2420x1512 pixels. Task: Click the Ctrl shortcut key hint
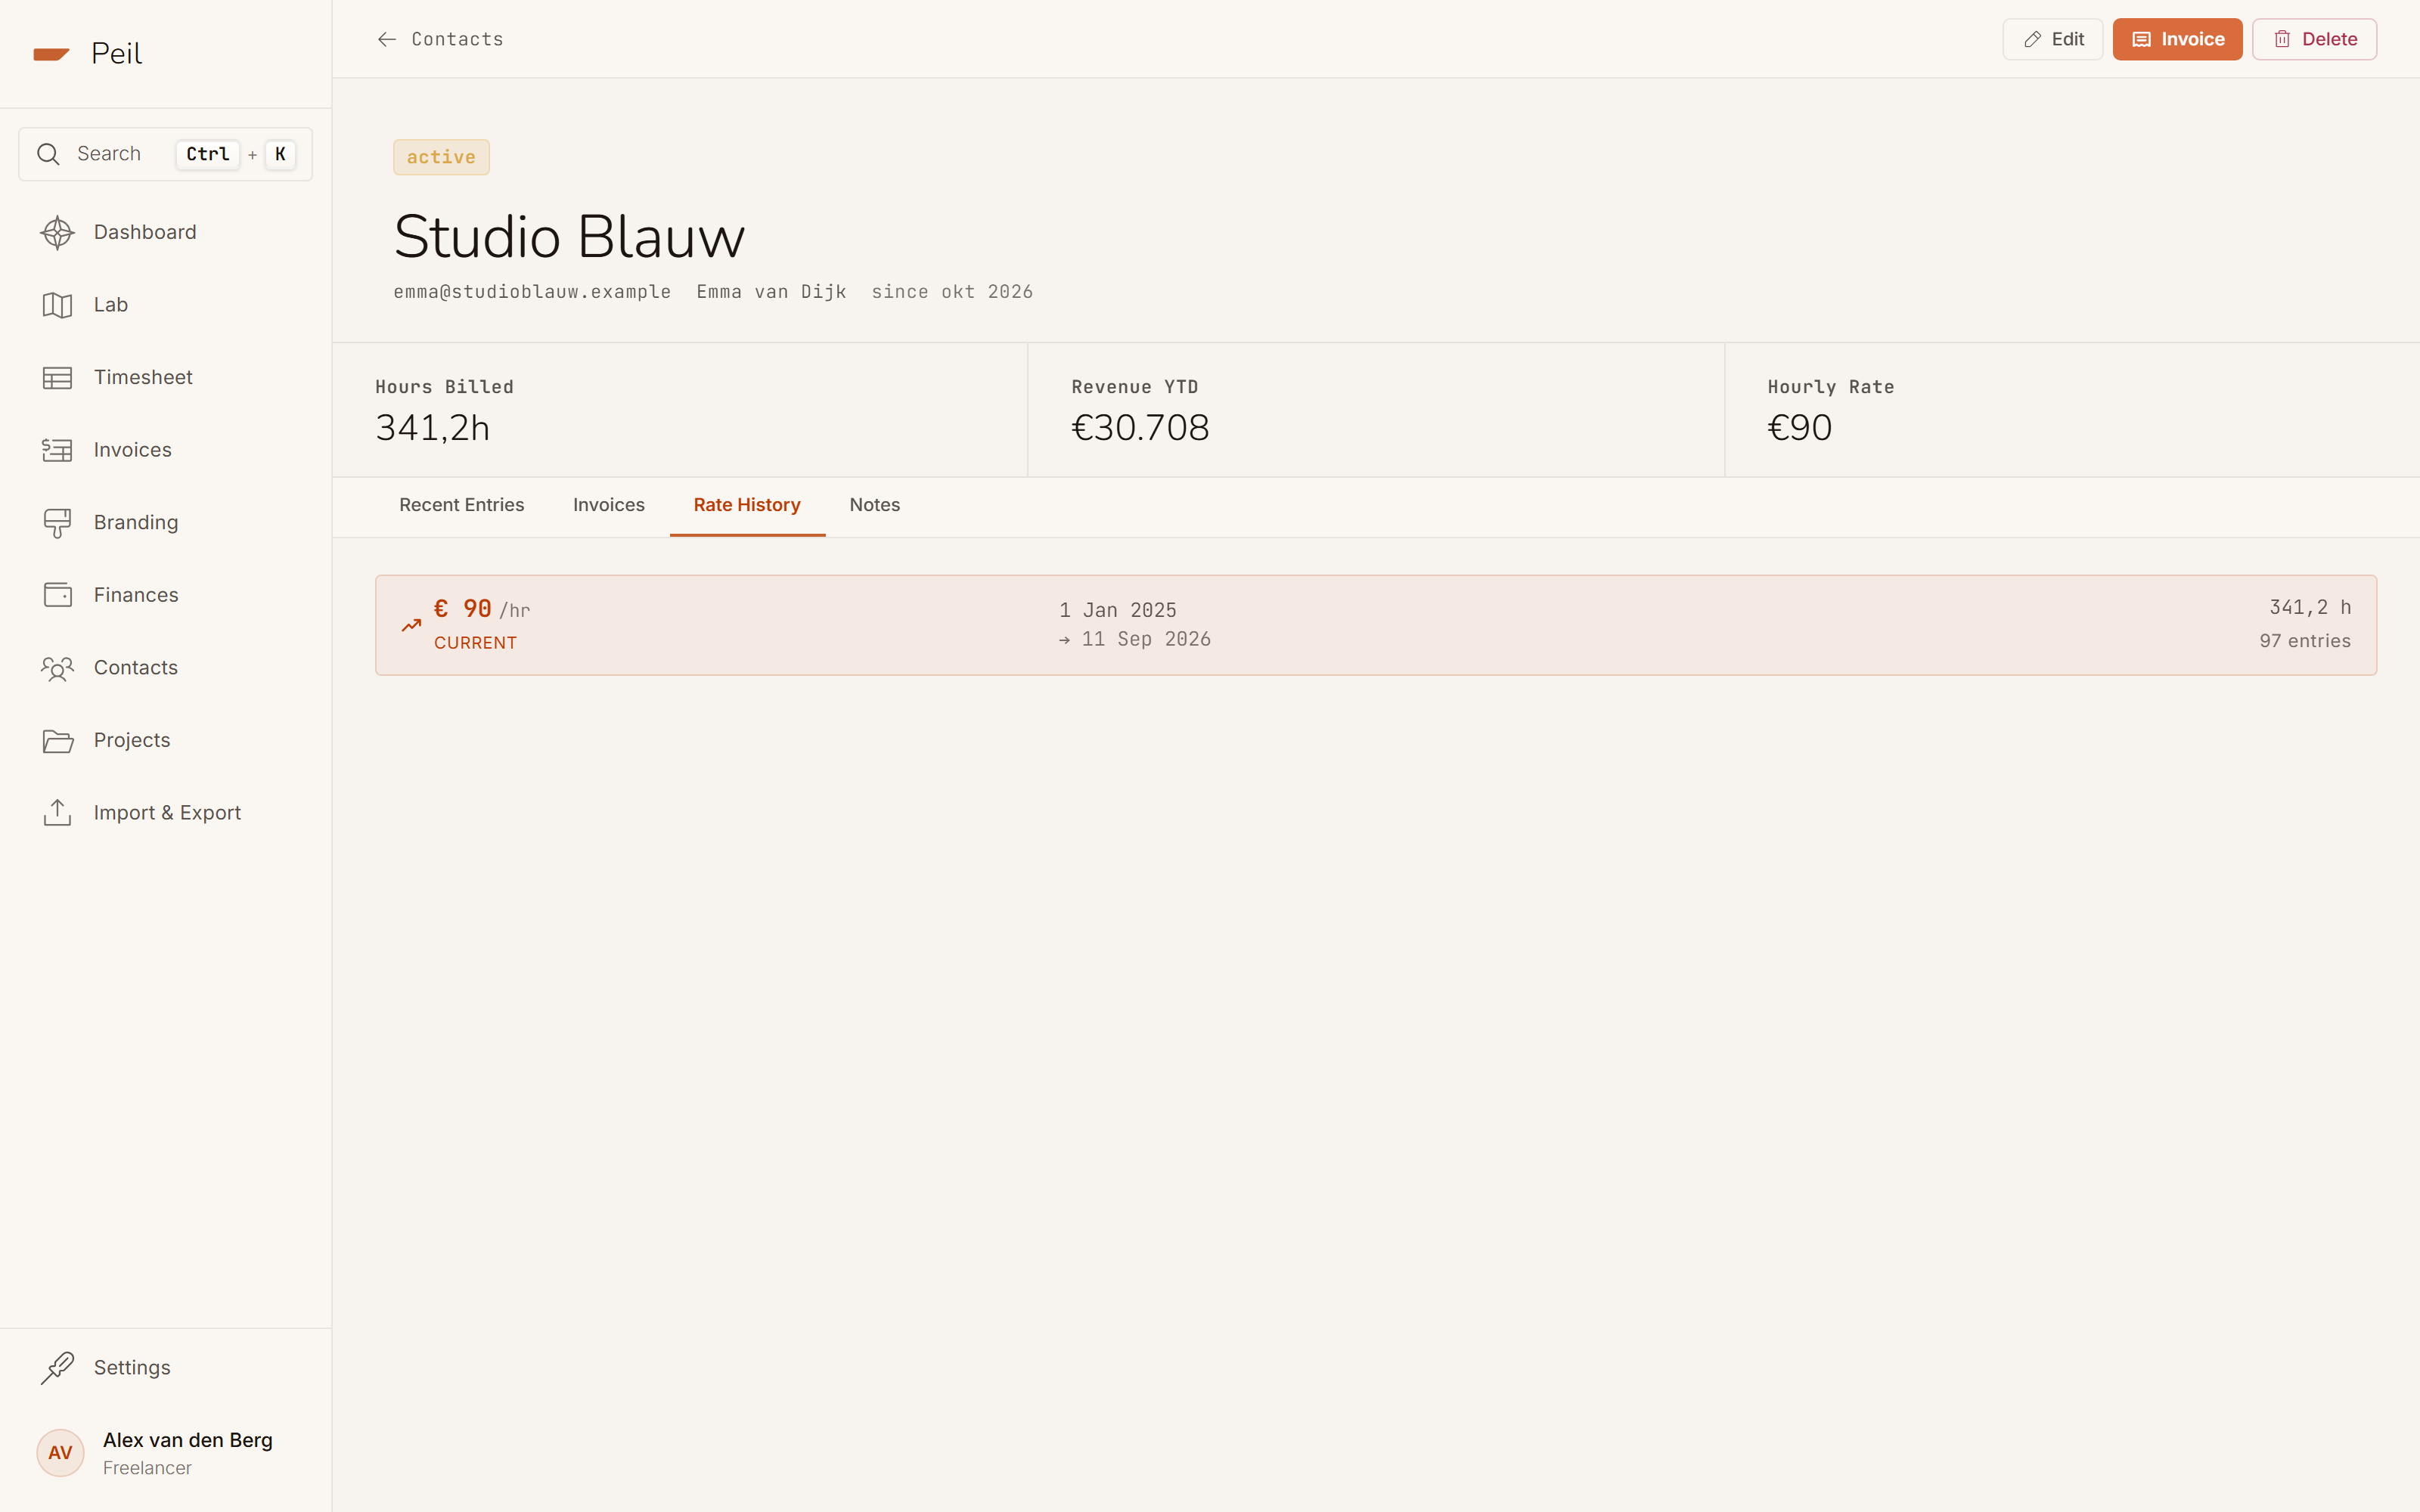208,154
